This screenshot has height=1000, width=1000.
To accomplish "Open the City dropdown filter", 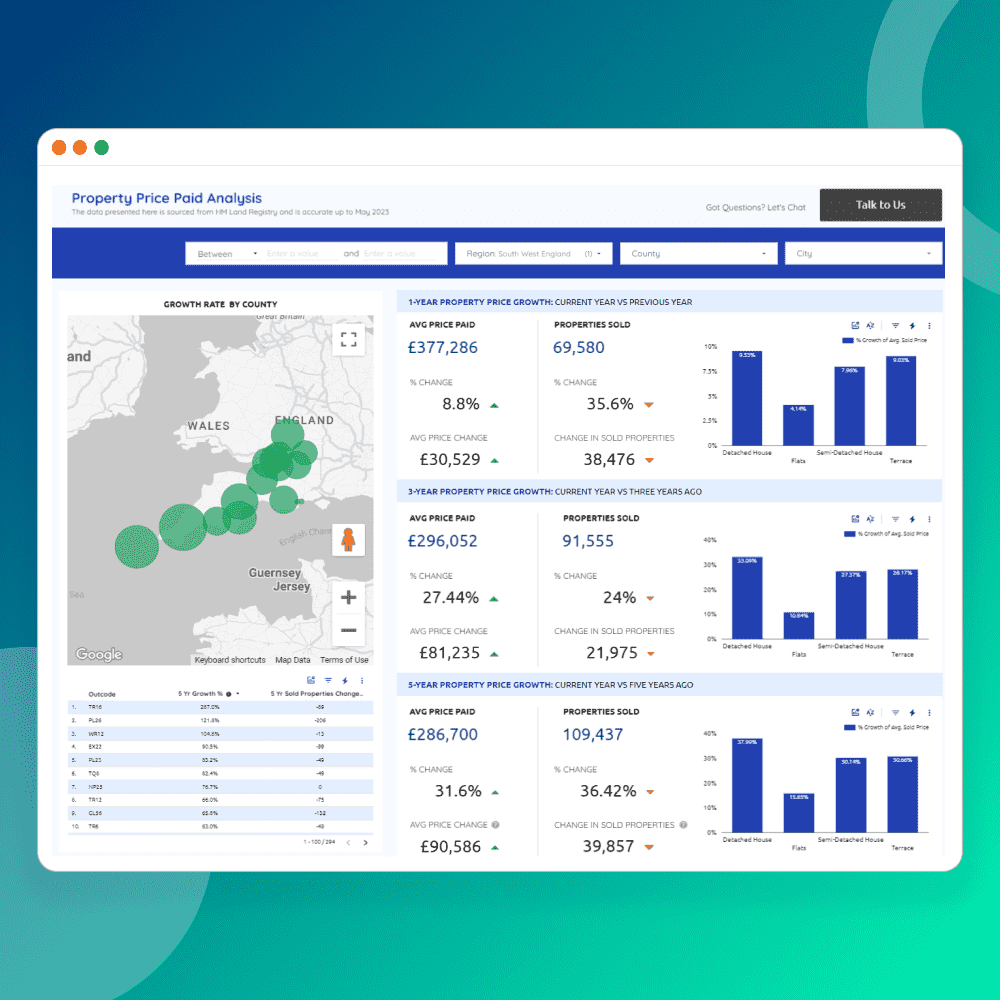I will 864,253.
